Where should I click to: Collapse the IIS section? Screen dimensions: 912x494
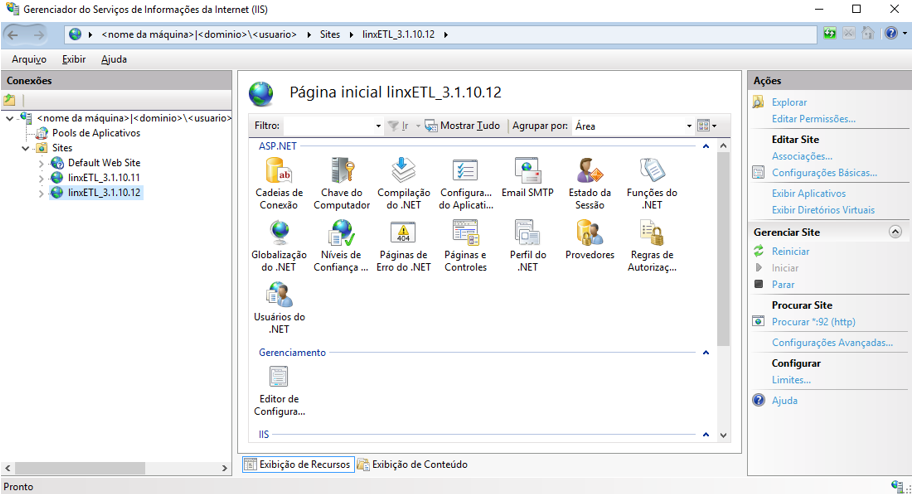(706, 435)
